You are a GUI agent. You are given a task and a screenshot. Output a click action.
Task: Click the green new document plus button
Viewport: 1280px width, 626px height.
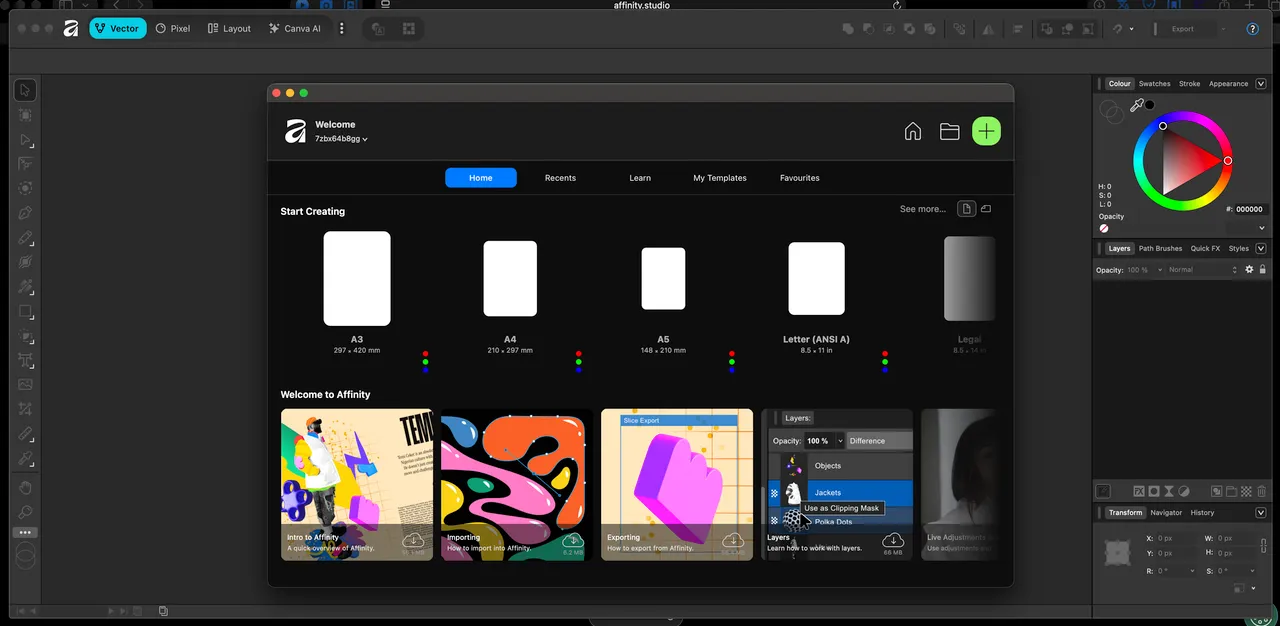[x=986, y=131]
